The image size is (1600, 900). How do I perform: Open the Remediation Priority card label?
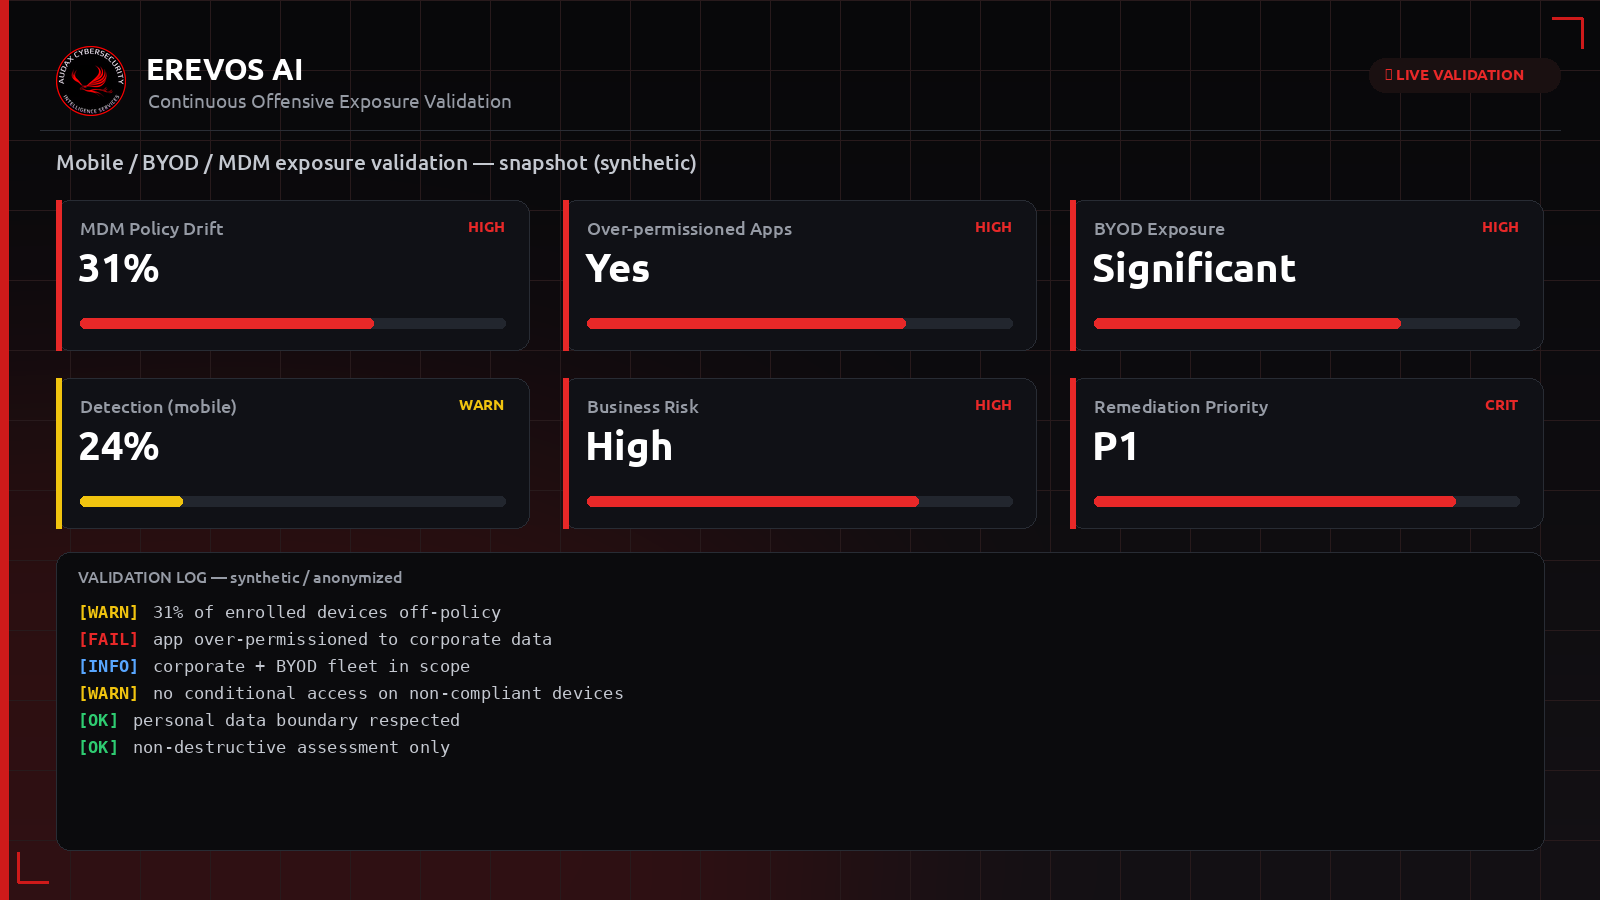[1181, 407]
